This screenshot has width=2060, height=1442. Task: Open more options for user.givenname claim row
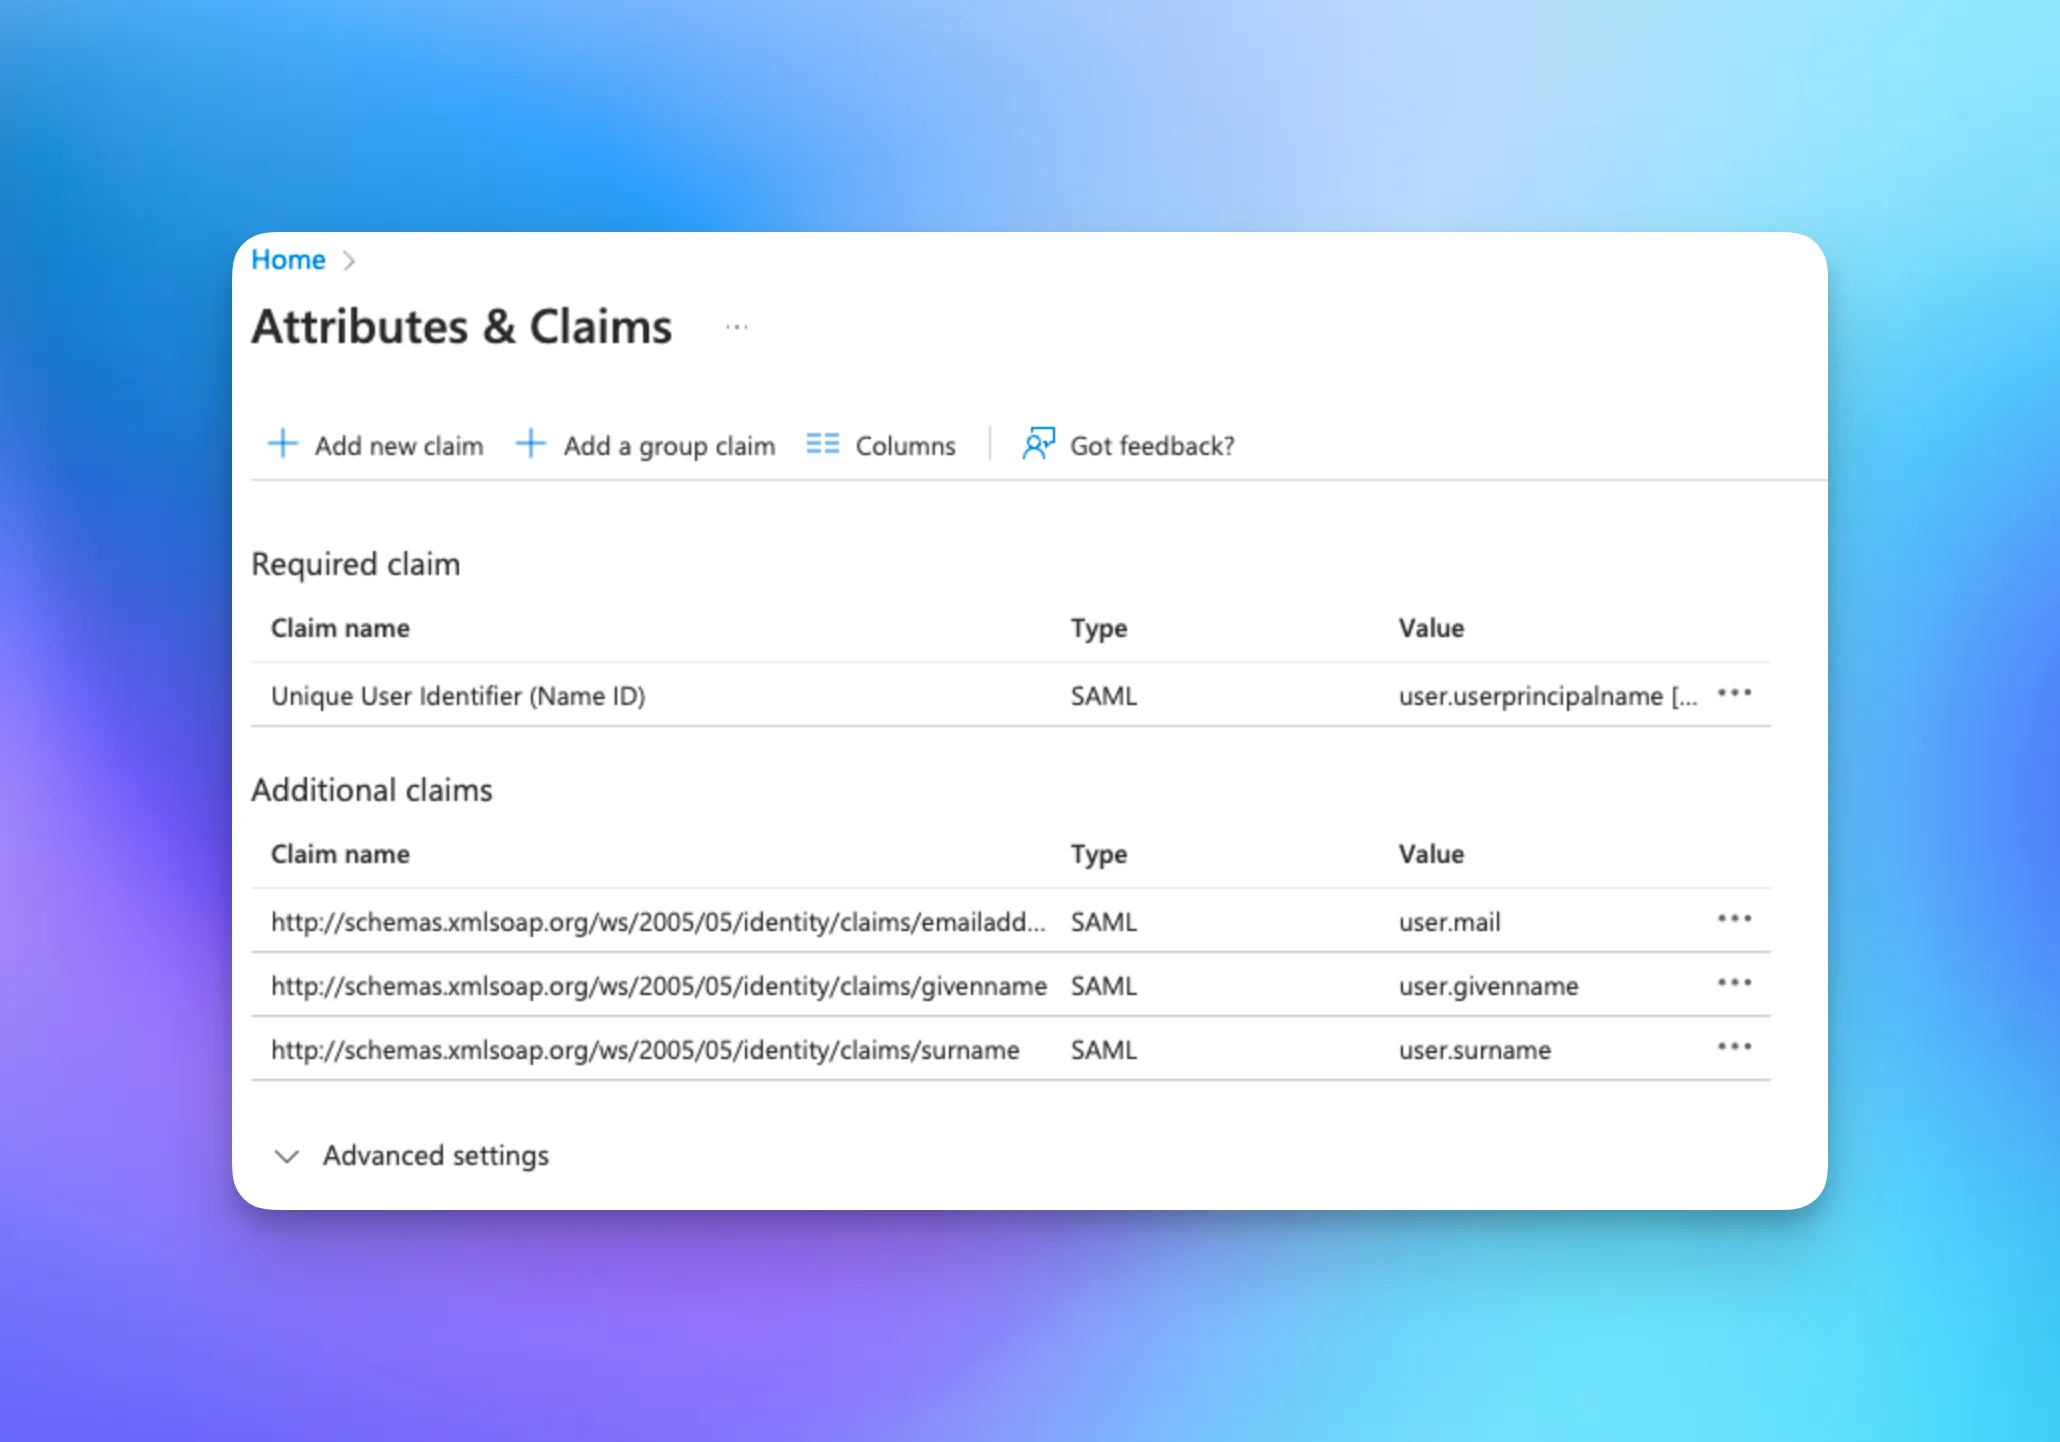tap(1734, 983)
